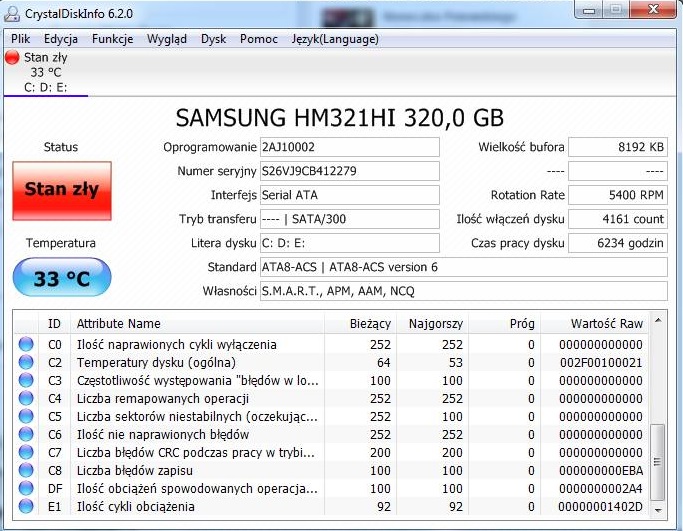Viewport: 683px width, 531px height.
Task: Open the Funkcje menu
Action: pyautogui.click(x=112, y=39)
